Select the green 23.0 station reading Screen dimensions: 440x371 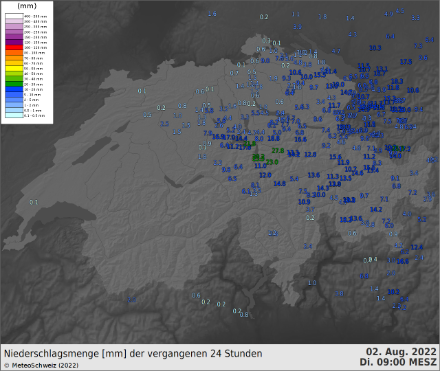272,162
